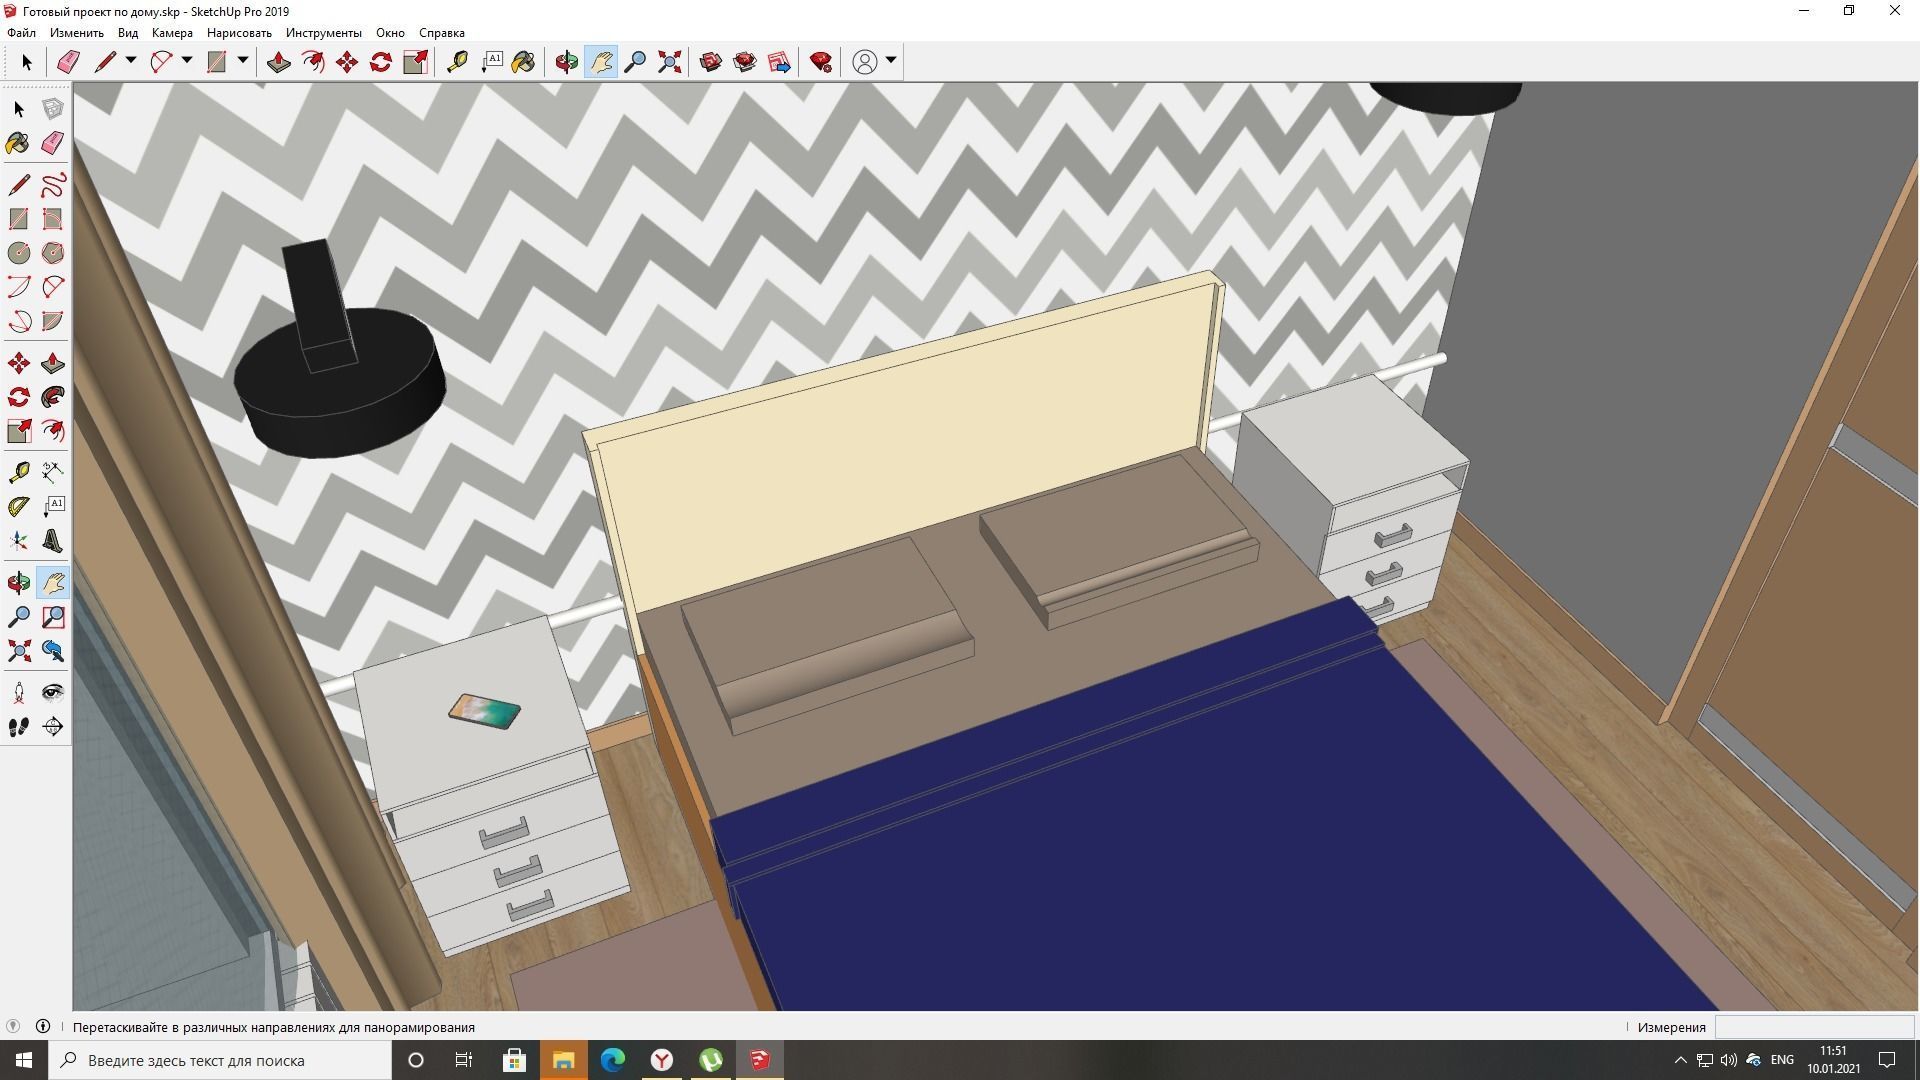
Task: Click the Измерения measurements input box
Action: pos(1814,1027)
